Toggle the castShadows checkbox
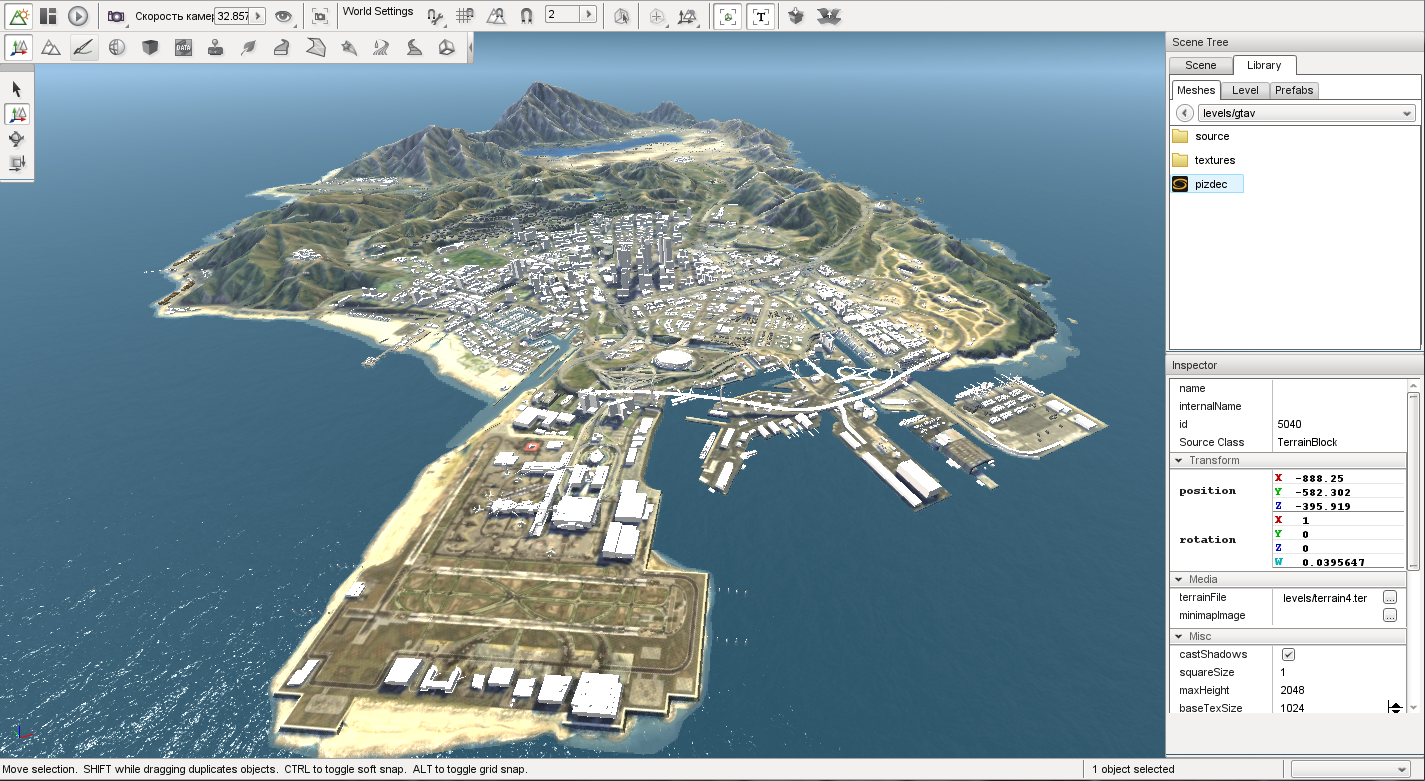The height and width of the screenshot is (781, 1425). [x=1288, y=654]
